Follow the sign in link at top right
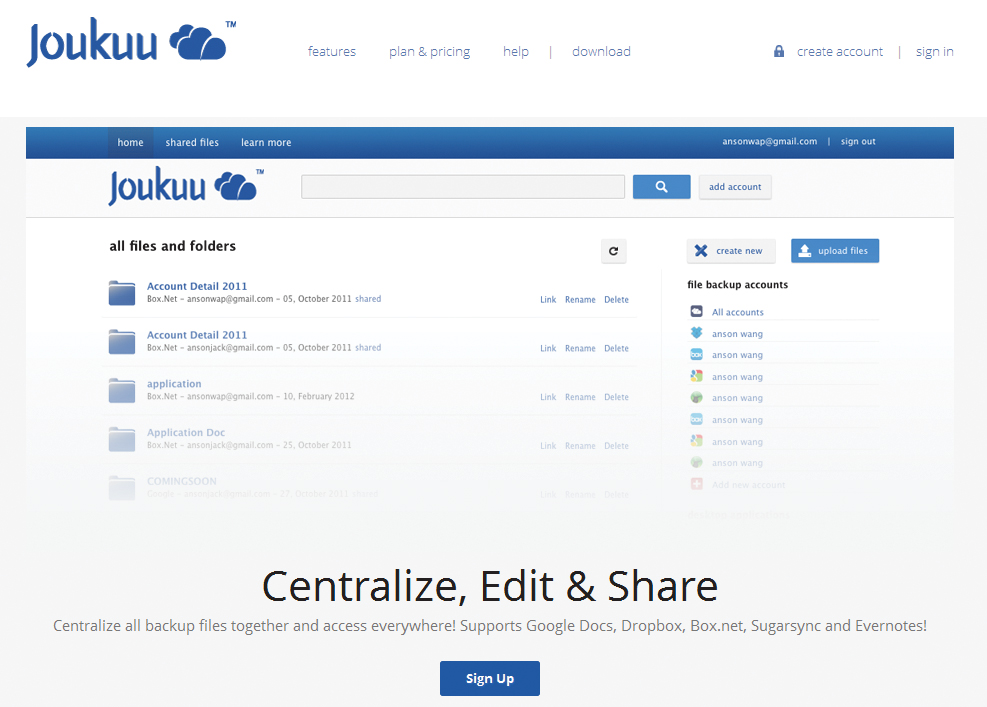 (x=934, y=52)
